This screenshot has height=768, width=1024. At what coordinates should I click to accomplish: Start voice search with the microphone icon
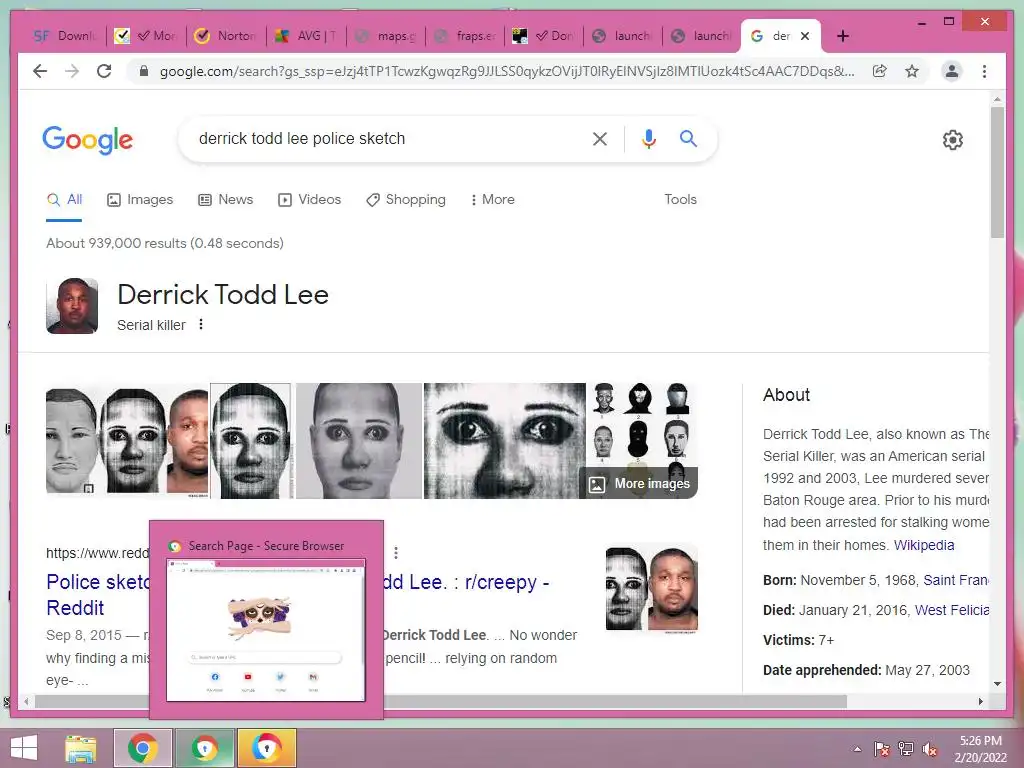coord(648,138)
